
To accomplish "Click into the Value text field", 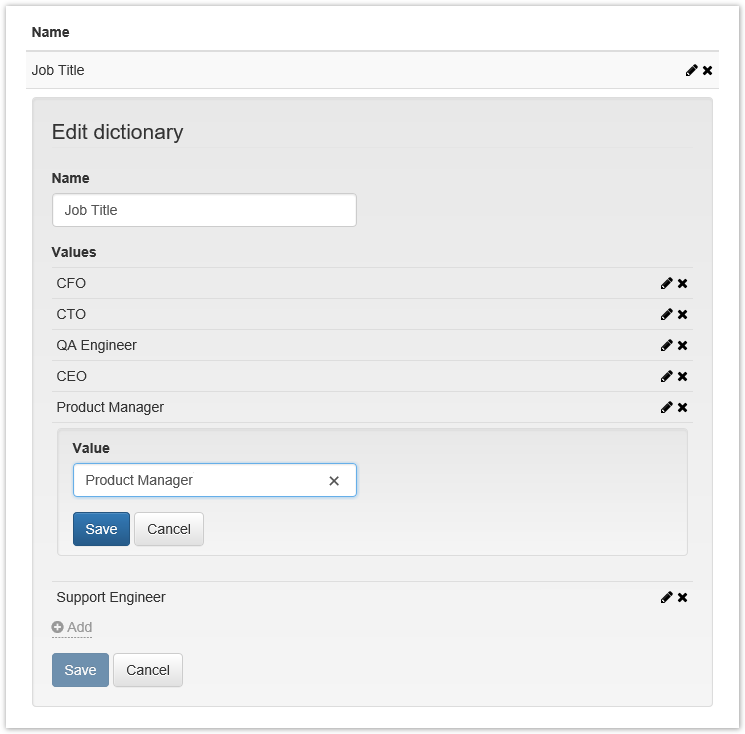I will coord(200,480).
